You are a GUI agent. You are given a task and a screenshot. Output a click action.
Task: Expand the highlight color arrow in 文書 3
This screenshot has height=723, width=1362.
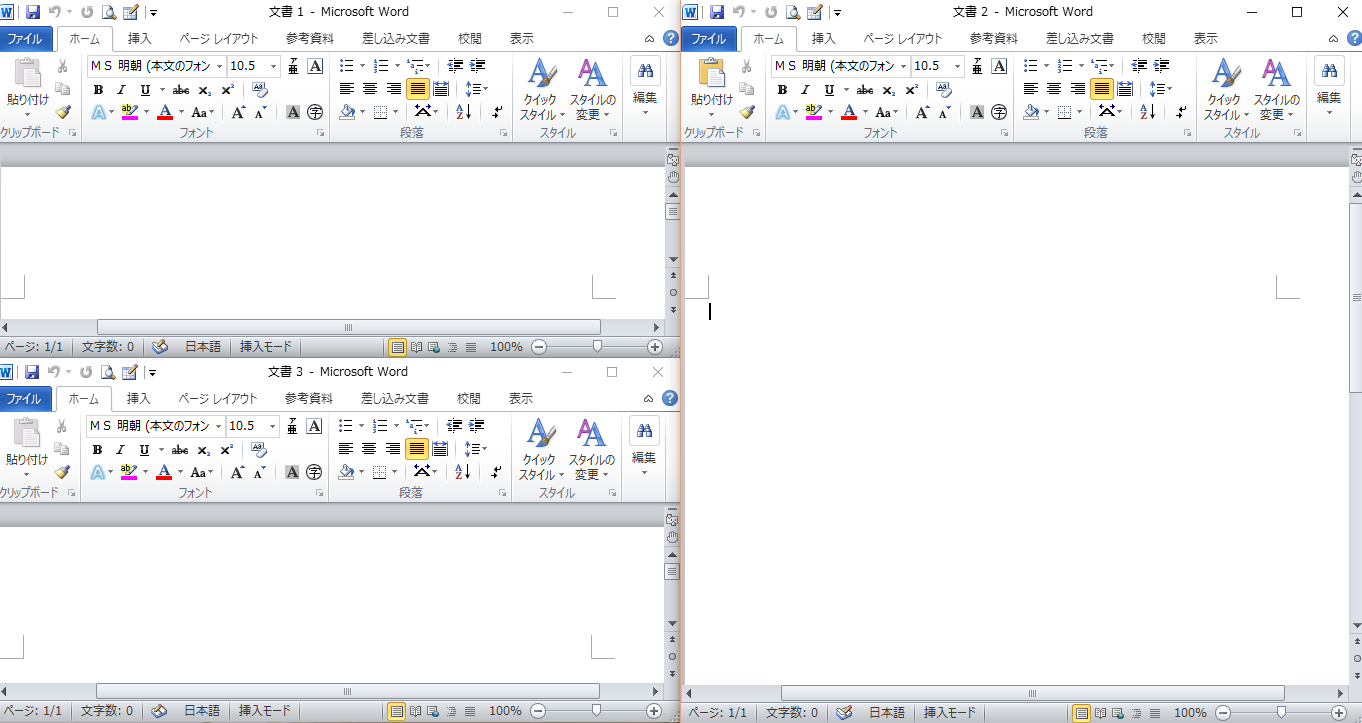[x=144, y=472]
